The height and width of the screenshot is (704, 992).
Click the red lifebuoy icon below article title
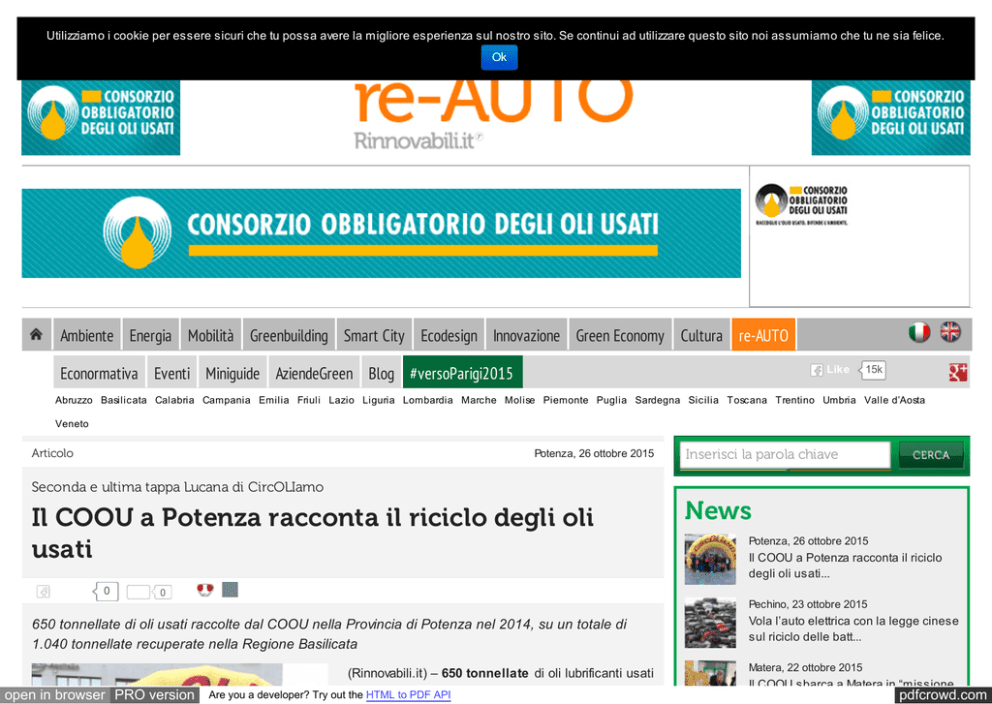(x=206, y=590)
